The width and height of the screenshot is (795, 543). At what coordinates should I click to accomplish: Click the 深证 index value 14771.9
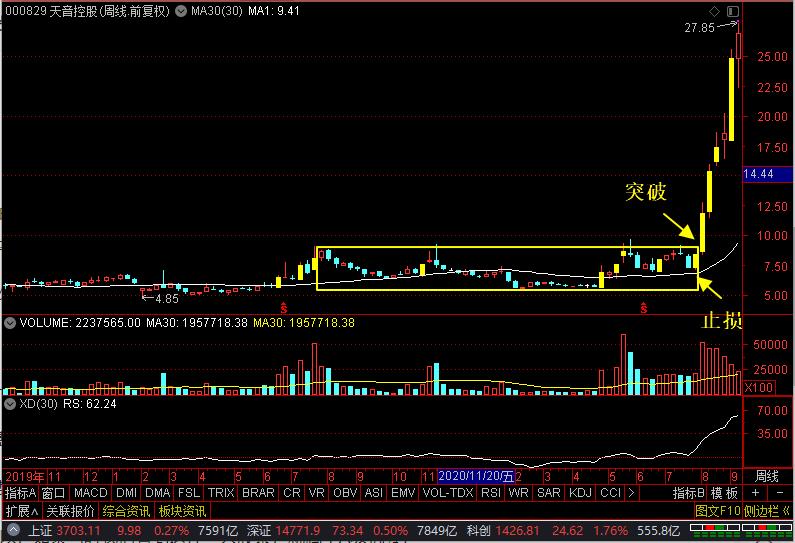click(x=298, y=531)
